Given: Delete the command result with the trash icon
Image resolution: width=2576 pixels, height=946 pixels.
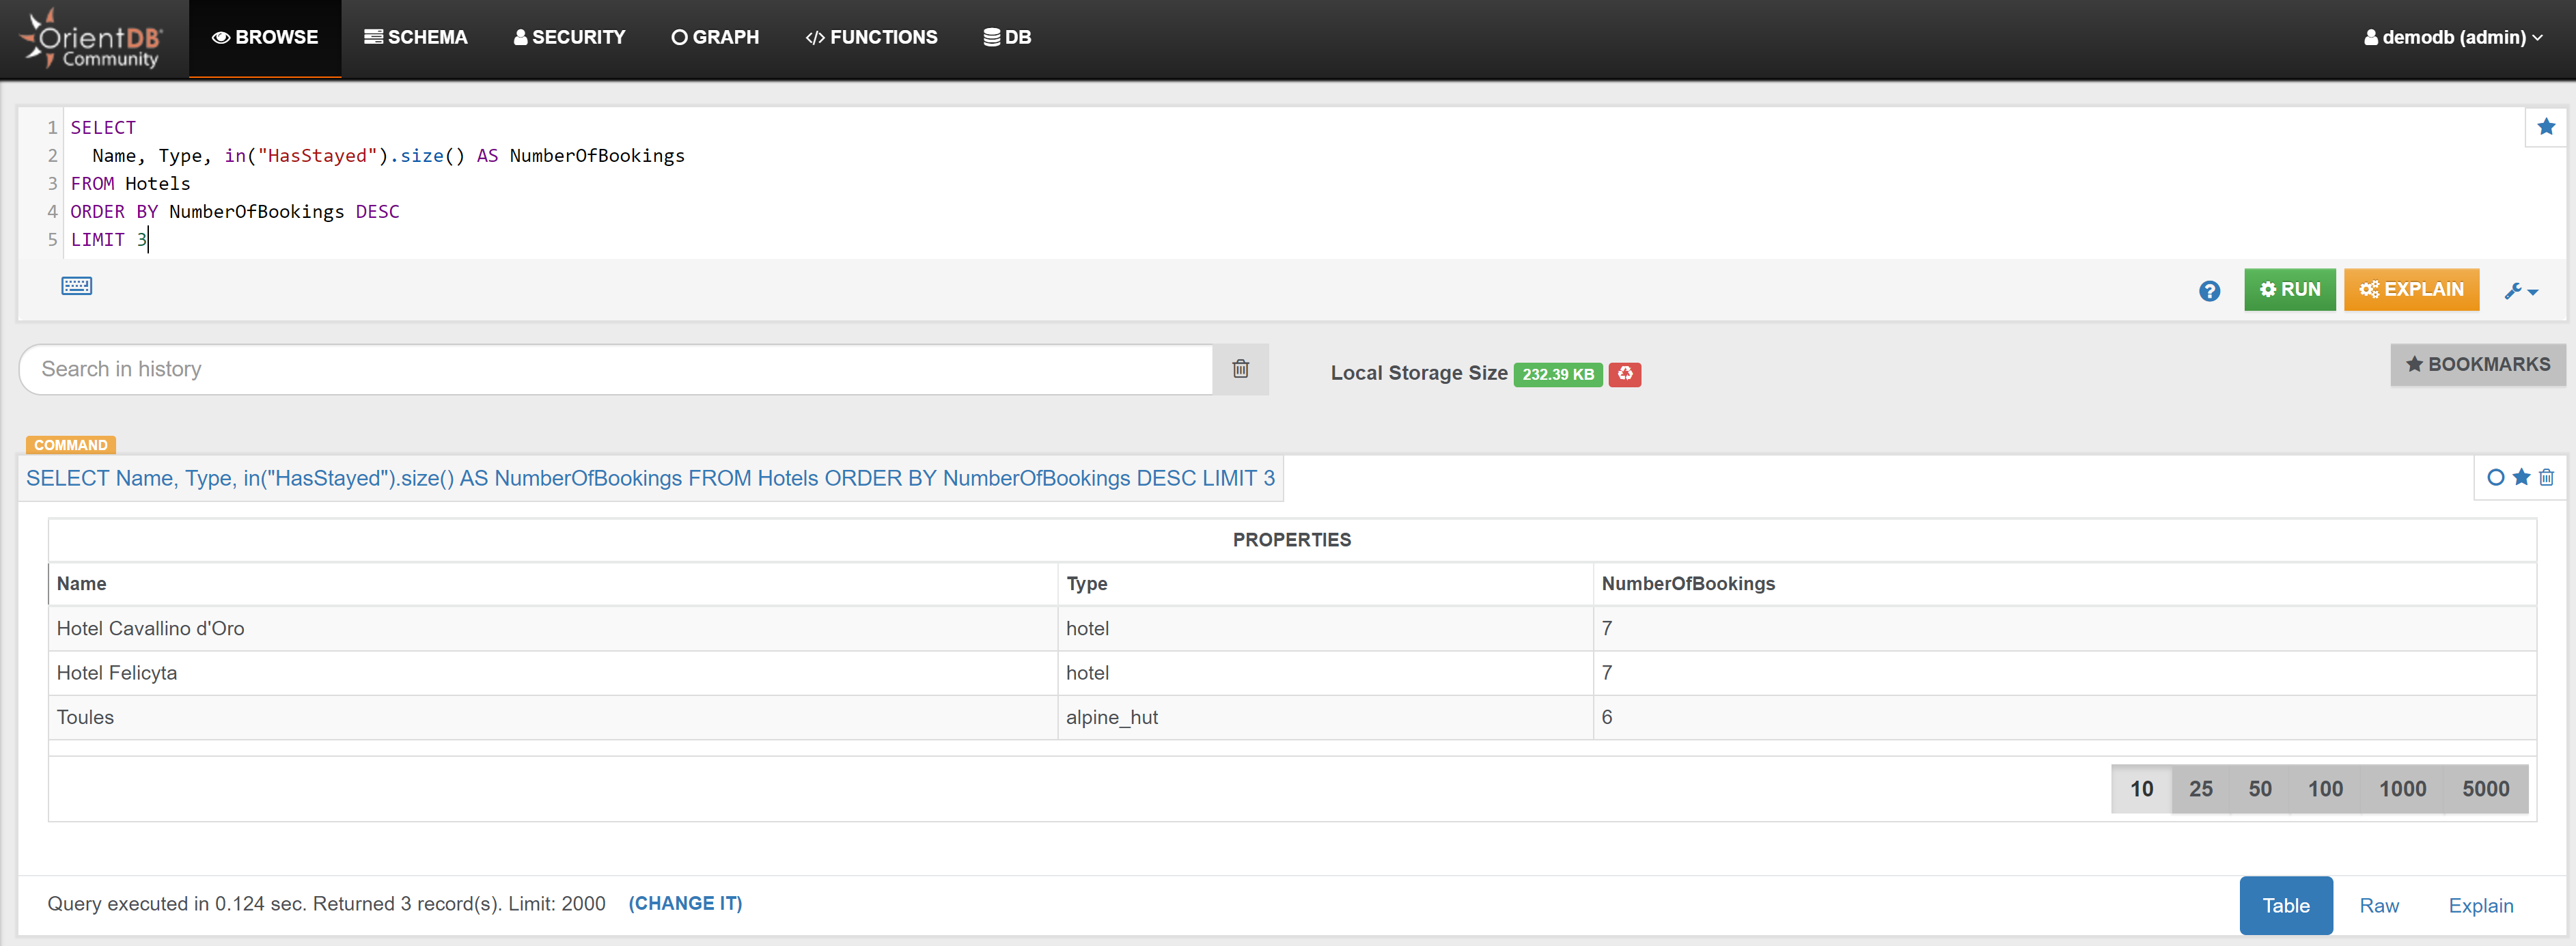Looking at the screenshot, I should click(x=2546, y=478).
